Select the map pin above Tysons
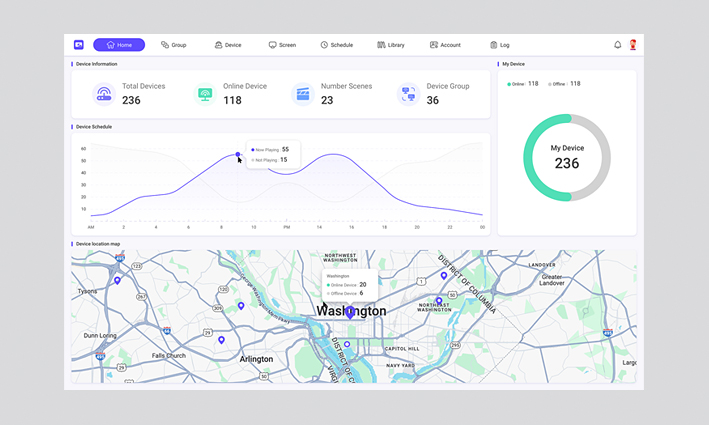Screen dimensions: 709x425 click(117, 281)
